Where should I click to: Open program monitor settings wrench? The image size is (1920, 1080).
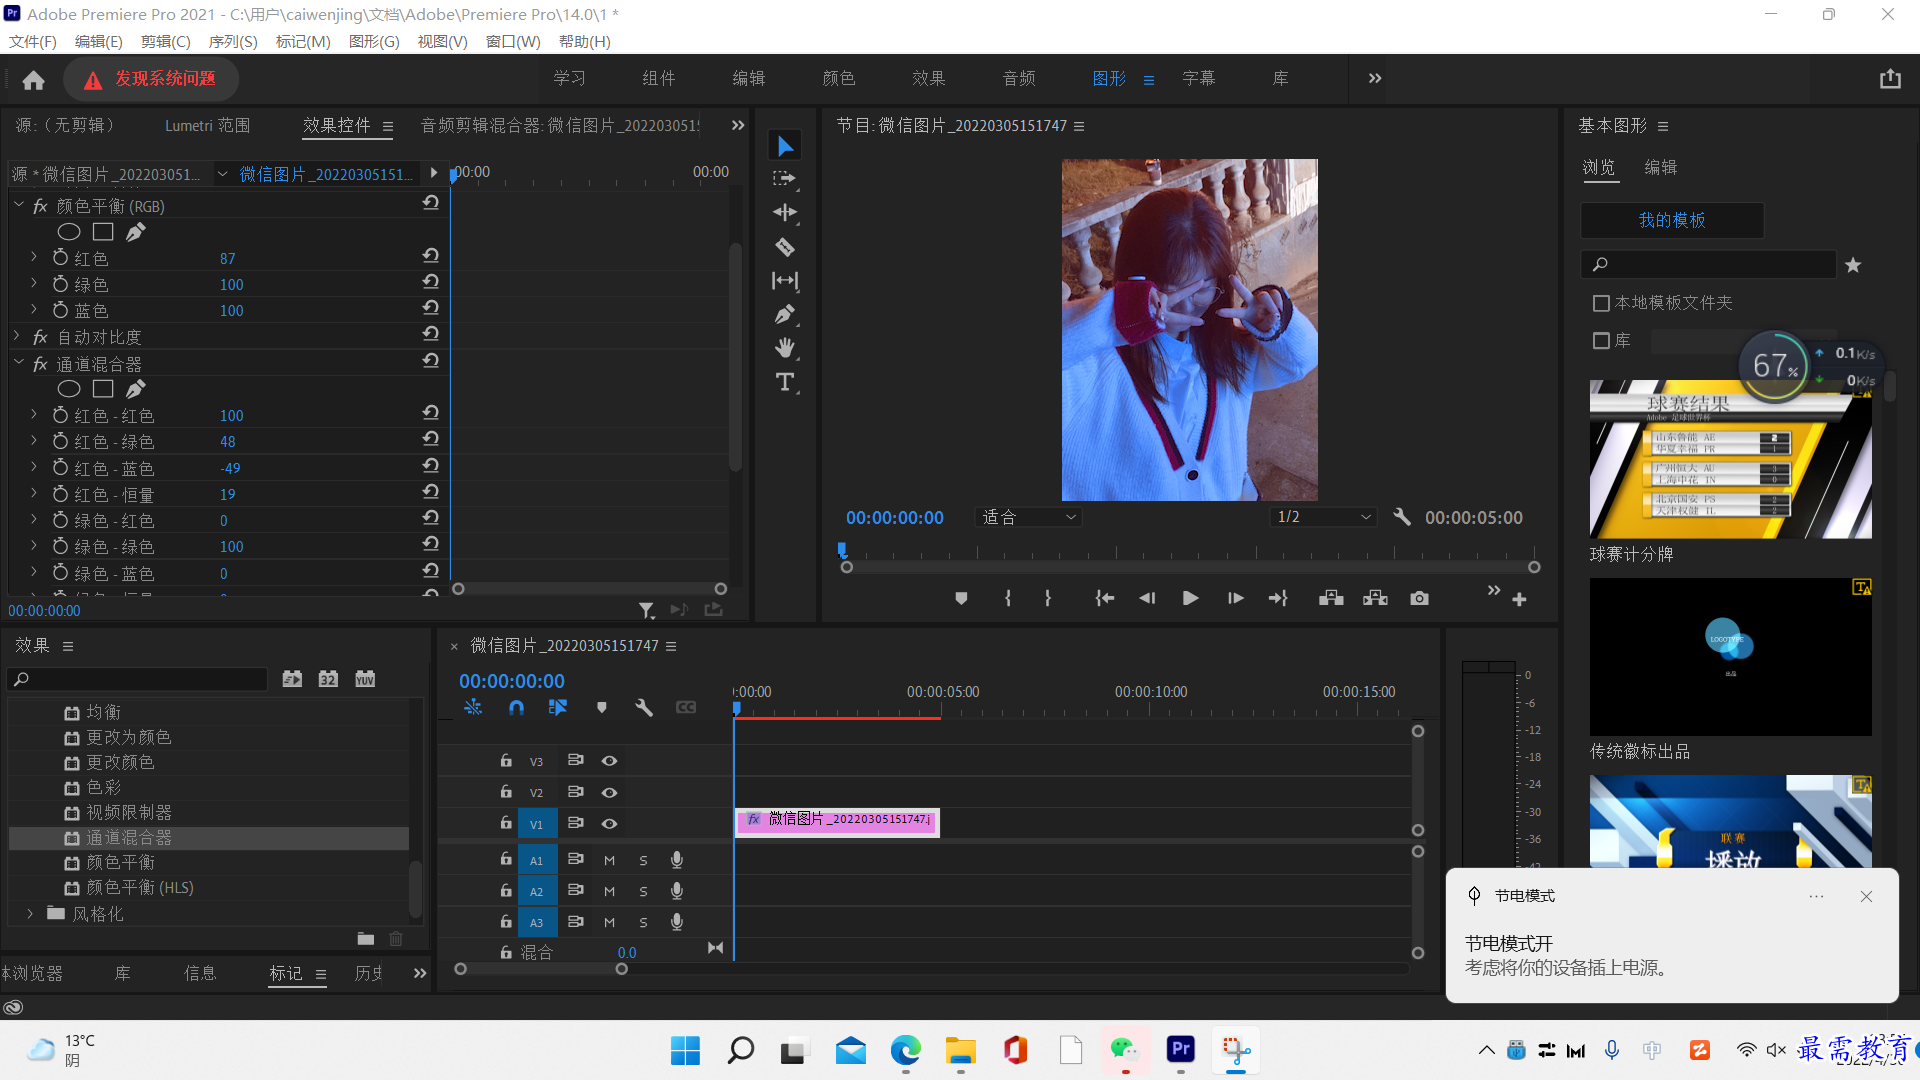click(x=1402, y=517)
